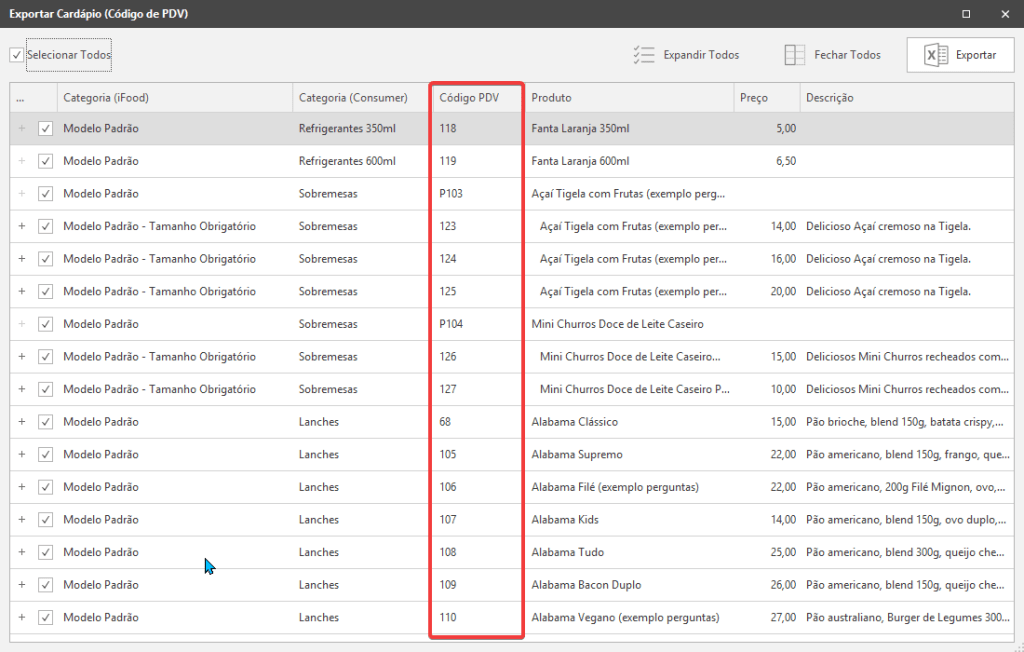This screenshot has height=652, width=1024.
Task: Sort by Categoria (iFood) column header
Action: pyautogui.click(x=175, y=97)
